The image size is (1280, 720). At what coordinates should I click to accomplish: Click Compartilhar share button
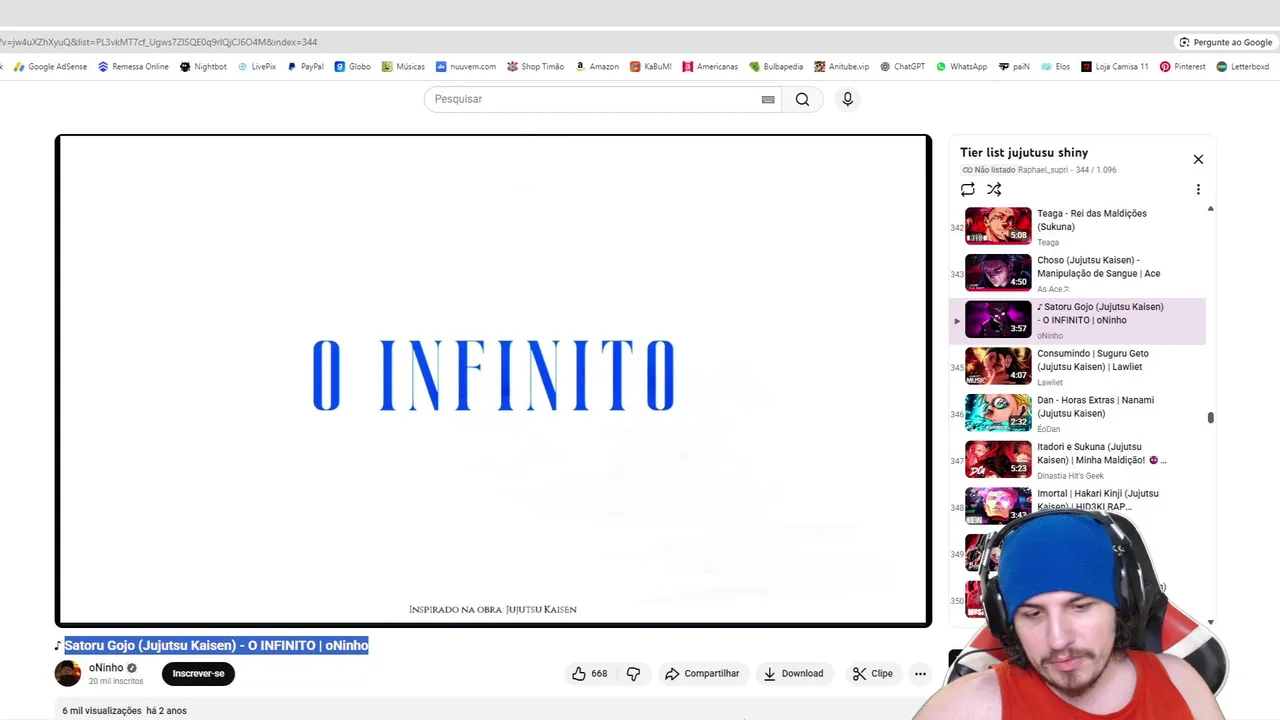[x=702, y=674]
